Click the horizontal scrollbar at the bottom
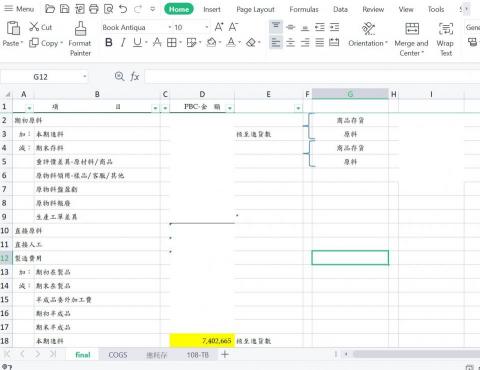 click(x=416, y=354)
